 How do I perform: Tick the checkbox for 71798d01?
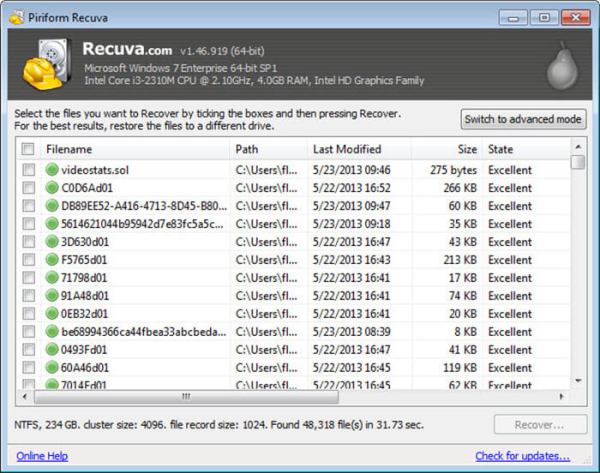pos(29,278)
